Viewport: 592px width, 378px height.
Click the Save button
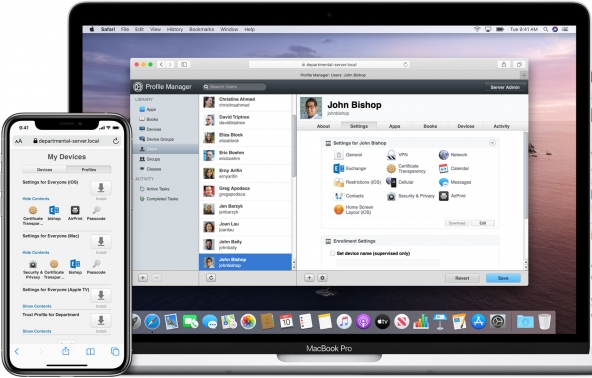coord(503,278)
